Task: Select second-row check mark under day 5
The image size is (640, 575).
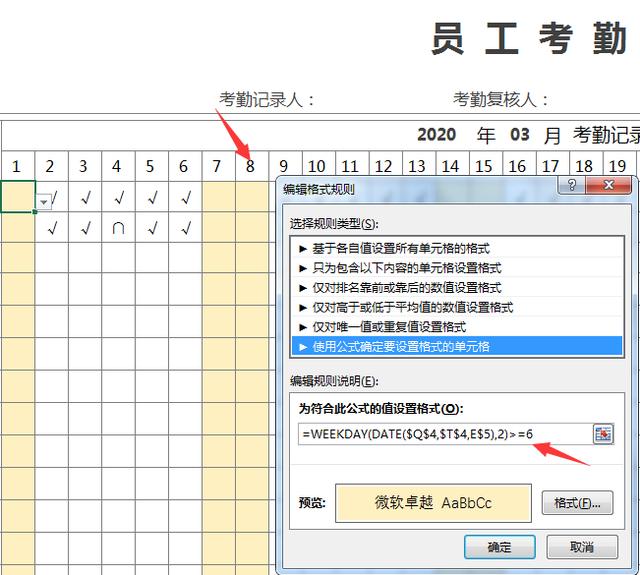Action: (152, 228)
